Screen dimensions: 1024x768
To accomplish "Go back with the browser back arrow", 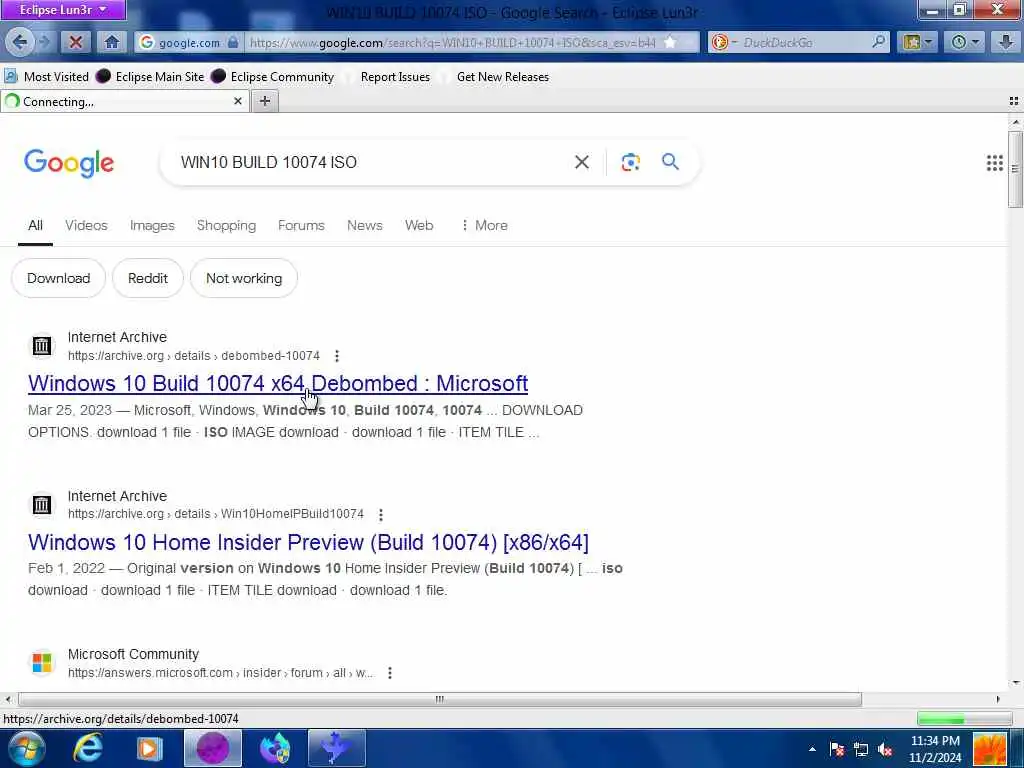I will pos(19,42).
